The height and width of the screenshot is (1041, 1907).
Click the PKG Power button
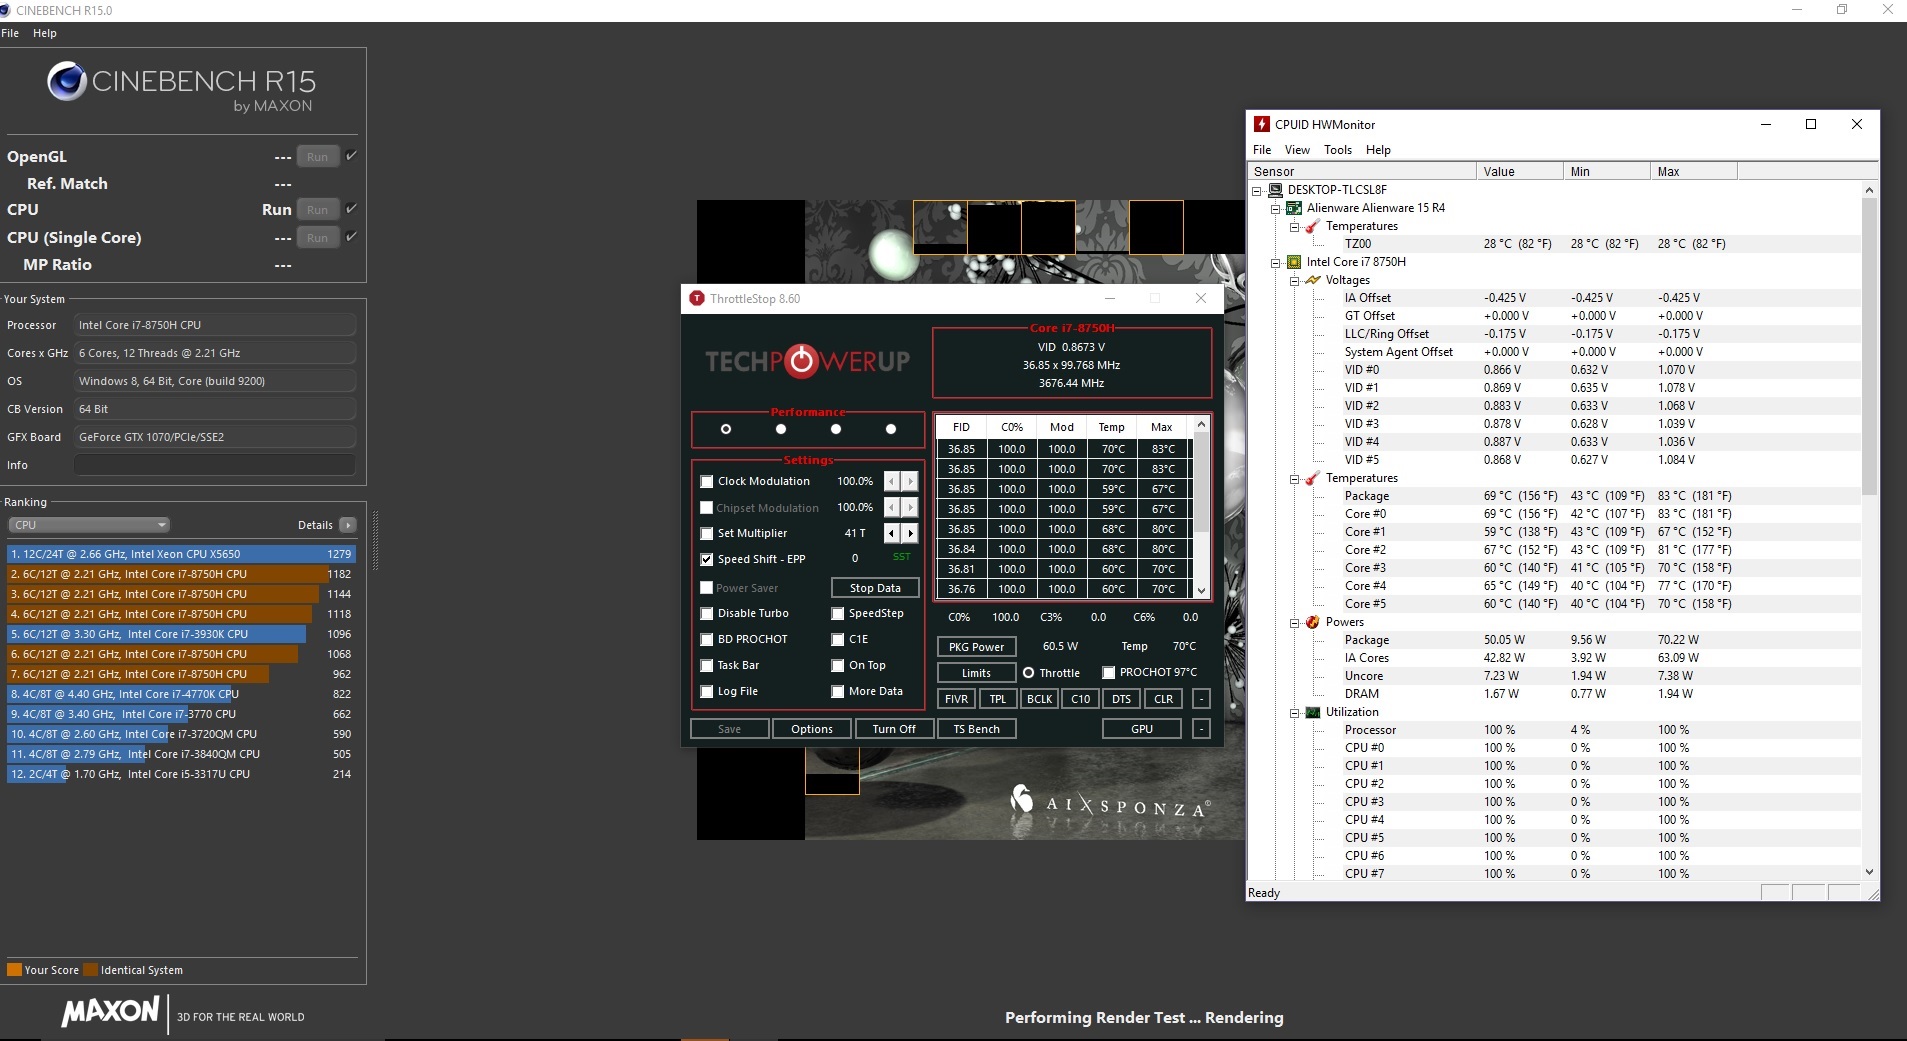click(975, 647)
